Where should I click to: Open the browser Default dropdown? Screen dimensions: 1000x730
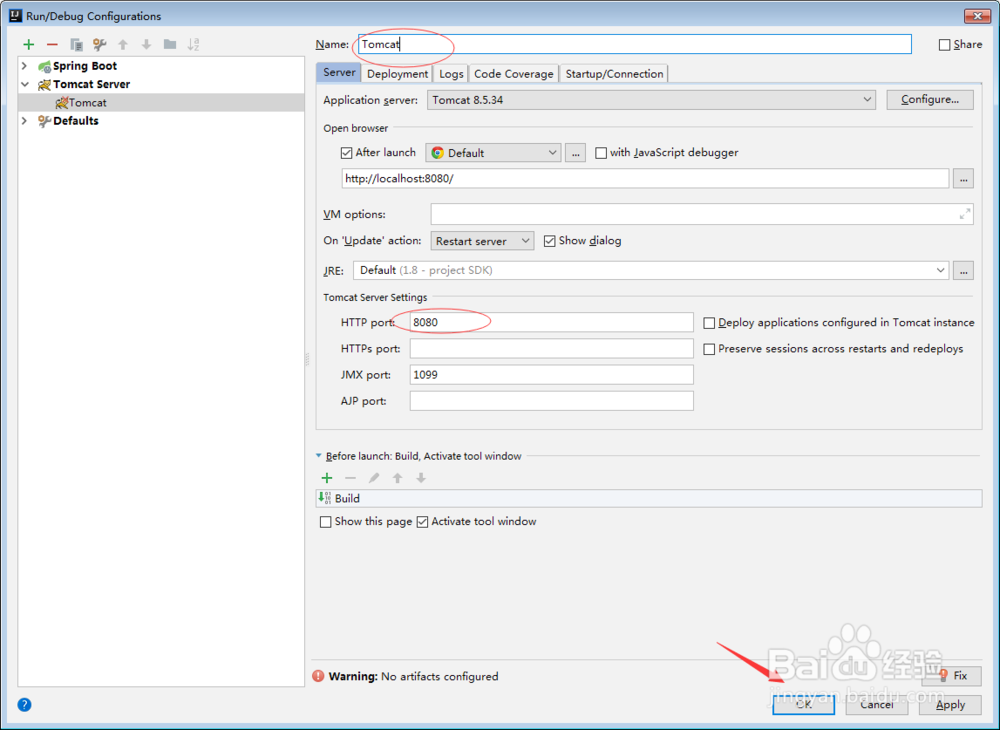pos(493,153)
